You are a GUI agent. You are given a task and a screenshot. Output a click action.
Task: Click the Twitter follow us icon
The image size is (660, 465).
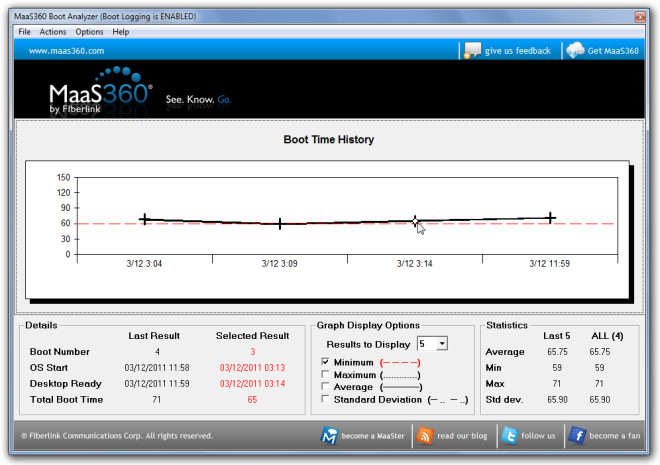(x=509, y=436)
